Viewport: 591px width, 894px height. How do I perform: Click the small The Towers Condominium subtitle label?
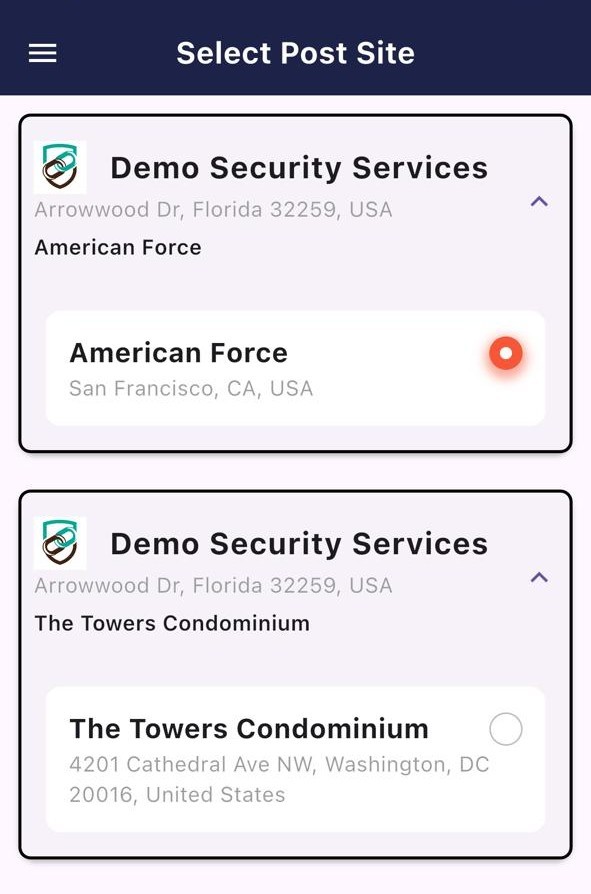coord(172,623)
